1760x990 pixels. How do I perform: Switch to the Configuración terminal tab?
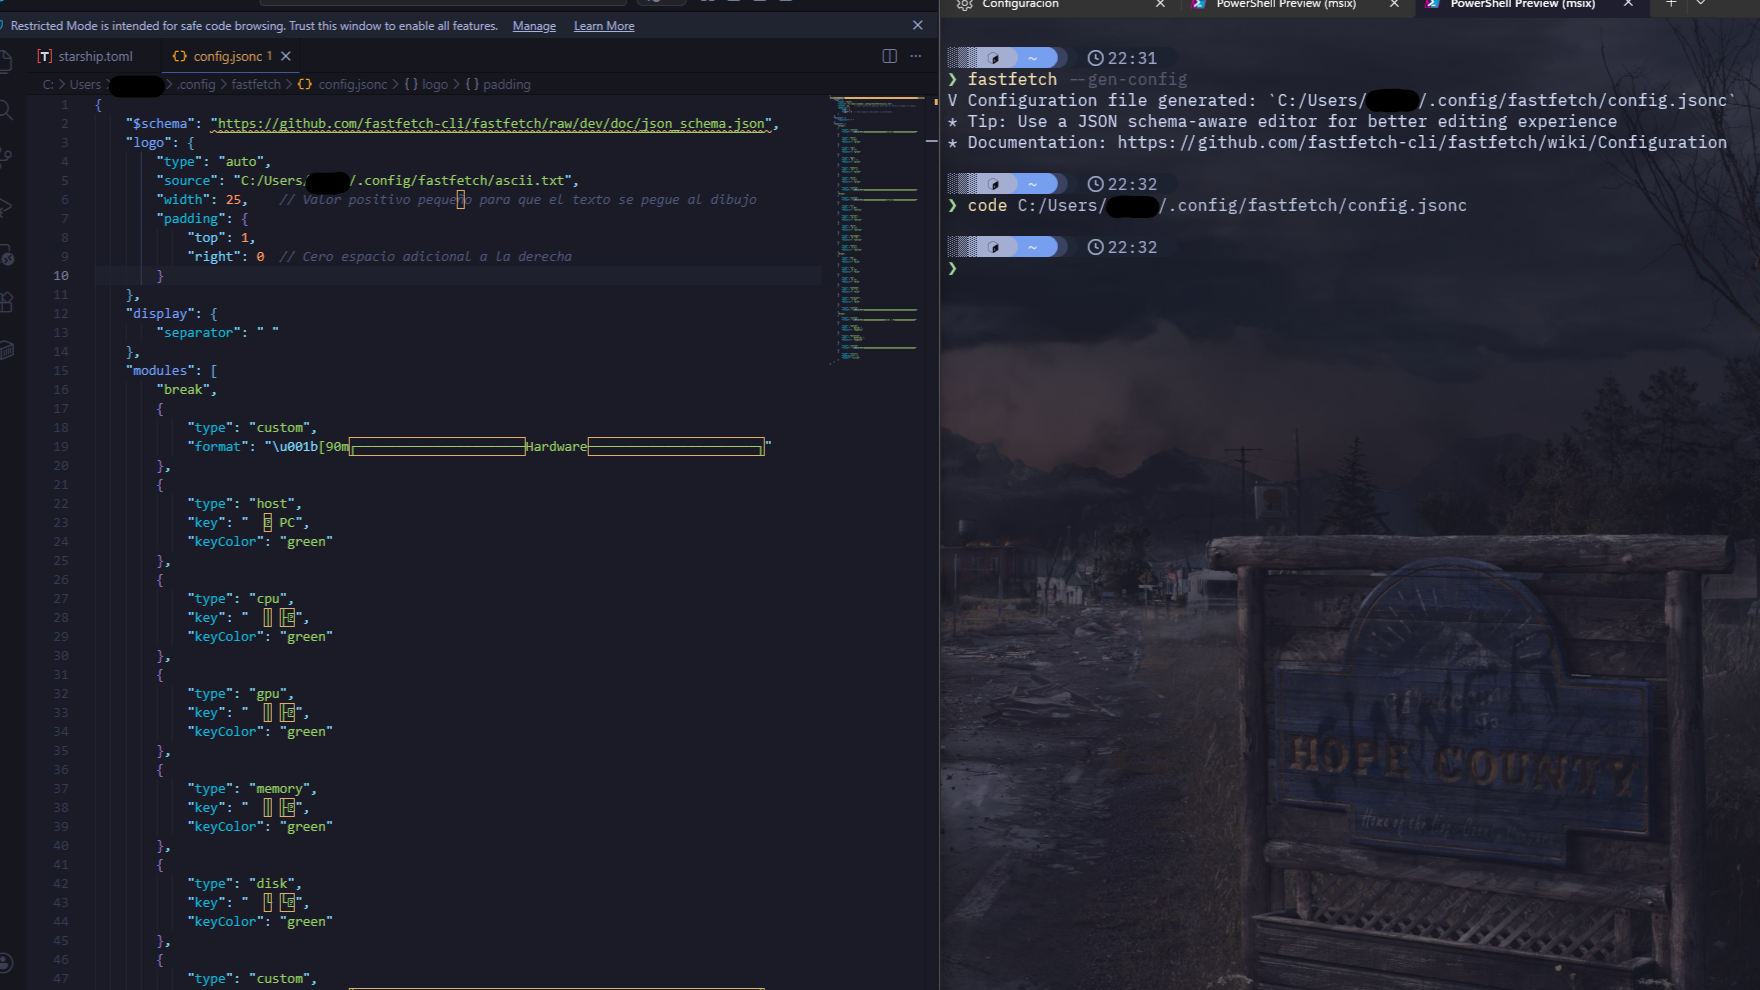(x=1019, y=5)
